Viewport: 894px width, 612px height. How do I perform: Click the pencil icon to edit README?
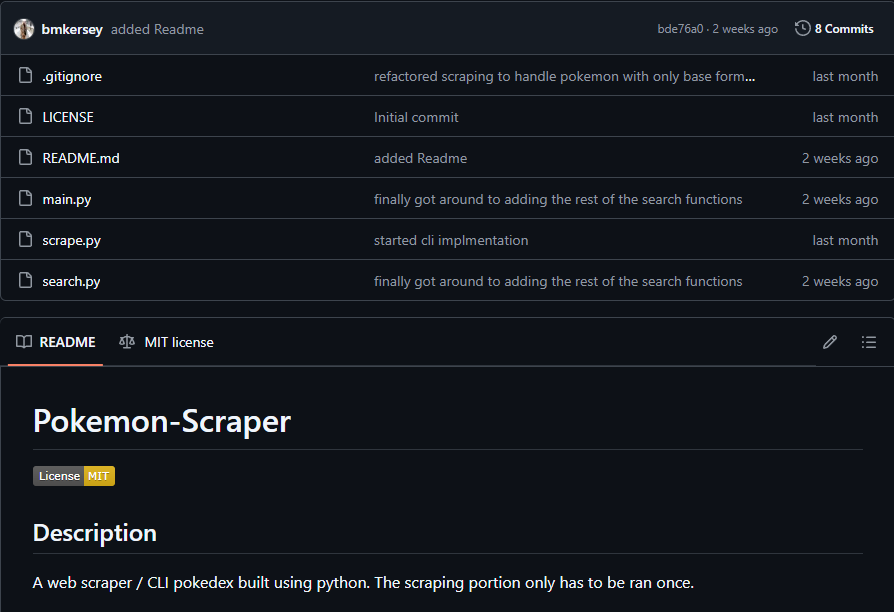(830, 342)
